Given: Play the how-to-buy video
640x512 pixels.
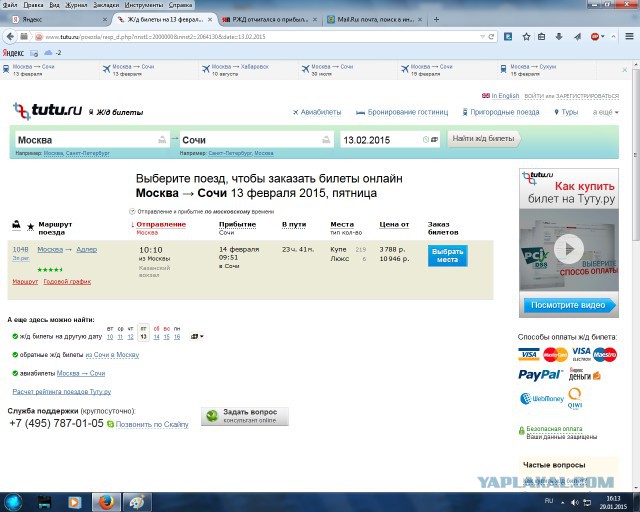Looking at the screenshot, I should [x=569, y=249].
